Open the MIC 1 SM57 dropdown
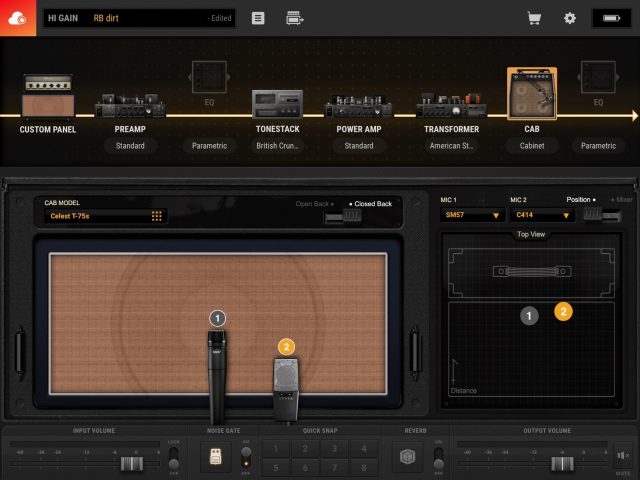Viewport: 640px width, 480px height. point(472,215)
